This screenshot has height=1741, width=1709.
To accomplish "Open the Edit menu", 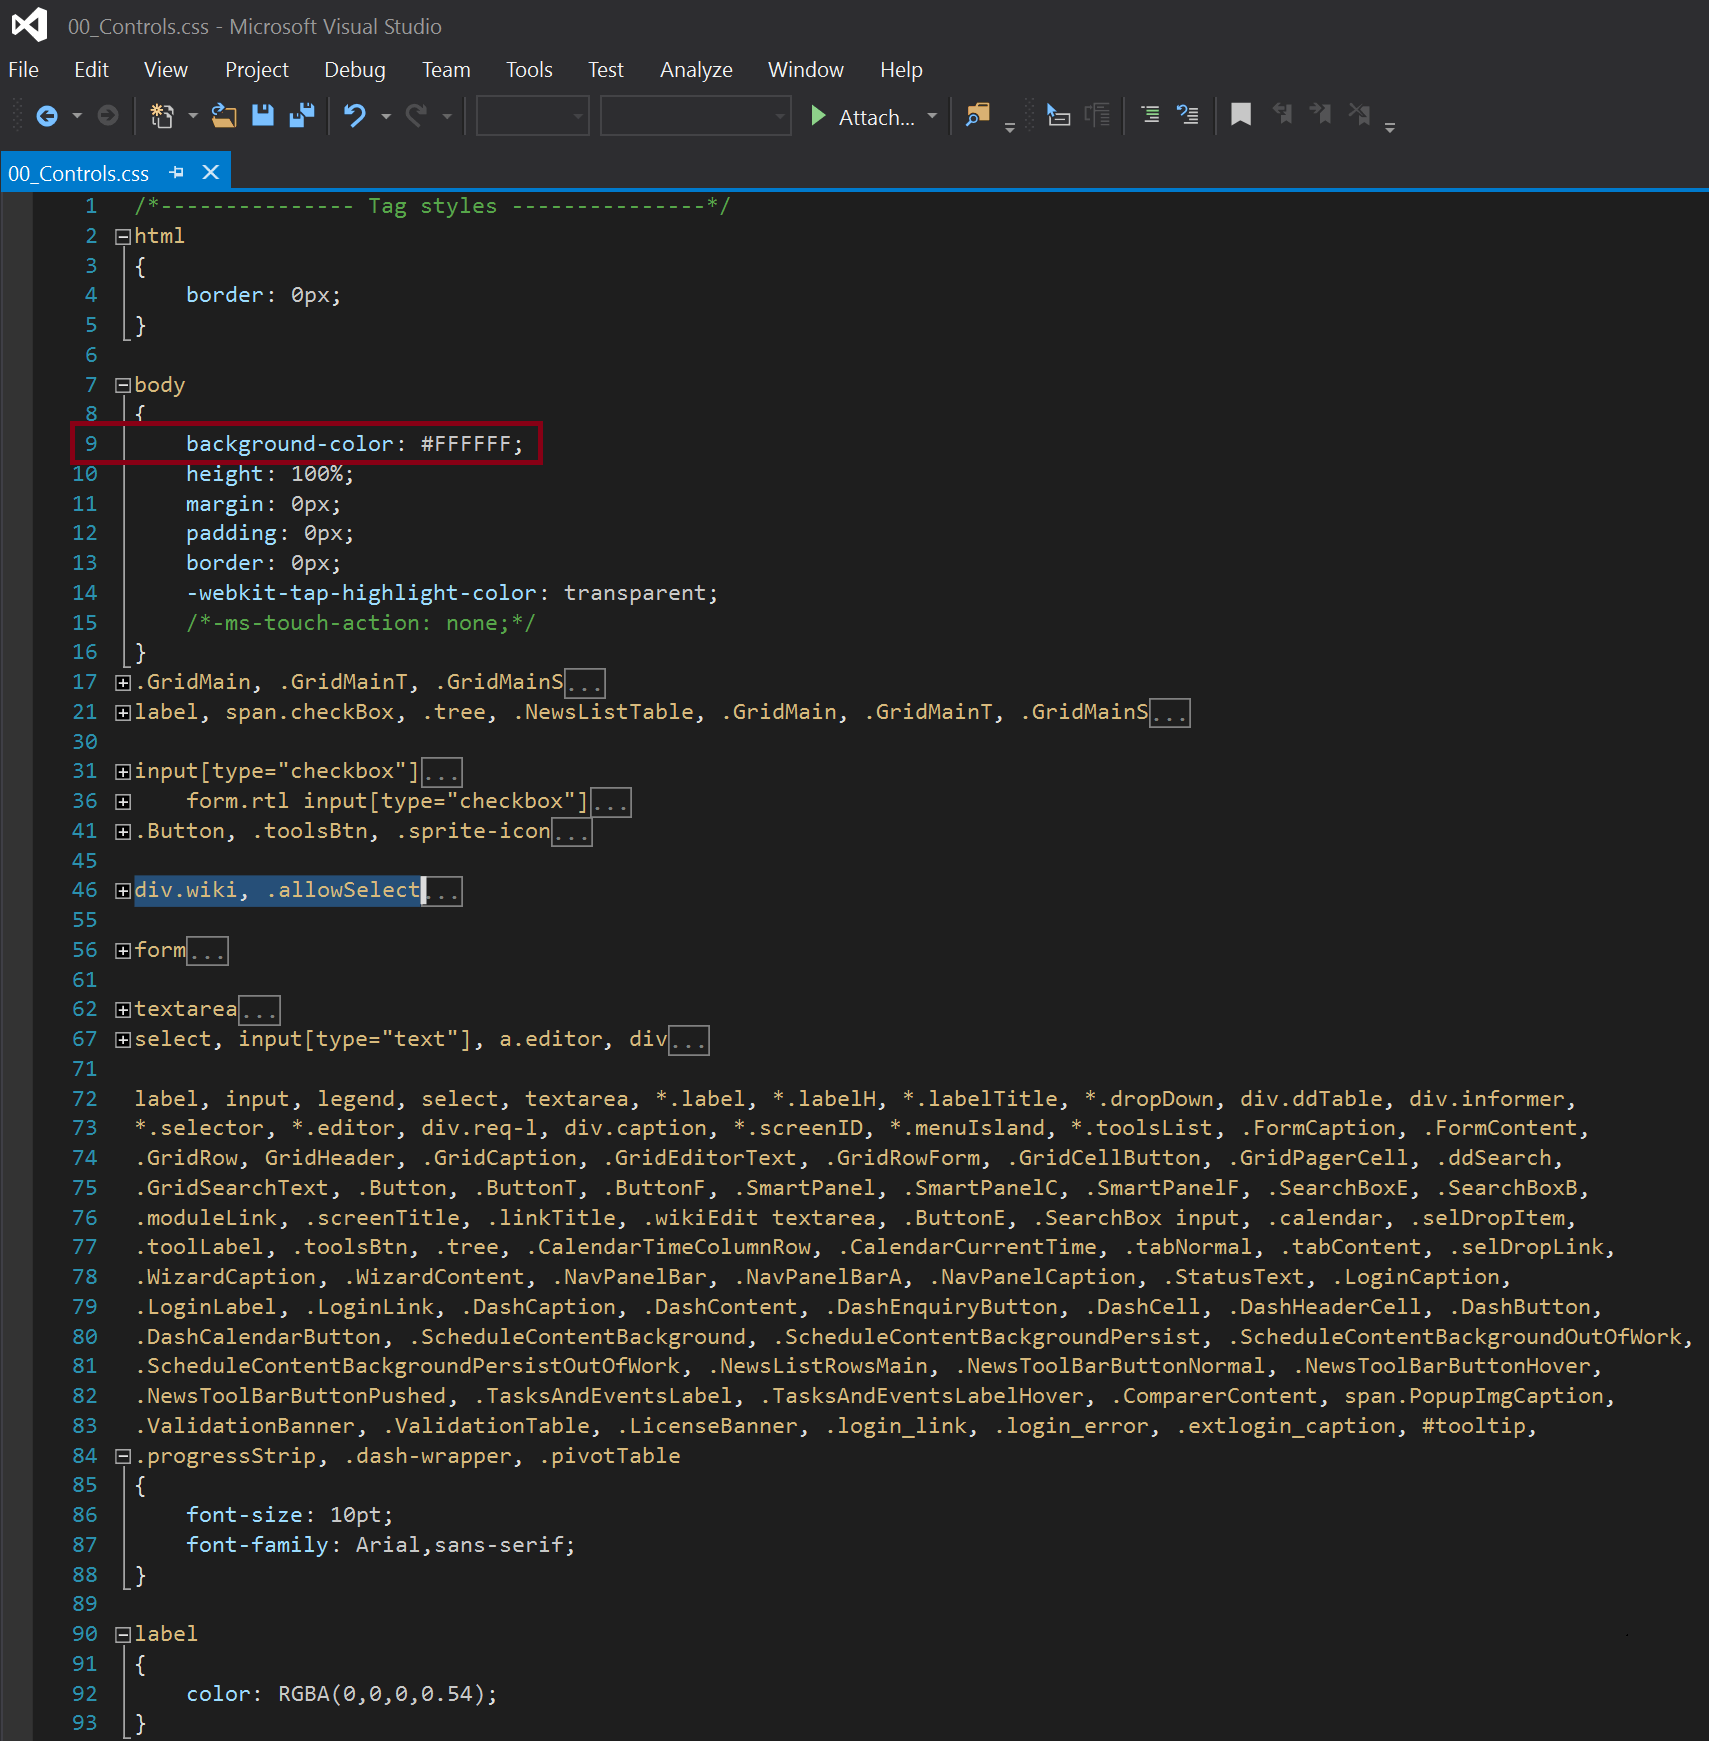I will pyautogui.click(x=91, y=70).
